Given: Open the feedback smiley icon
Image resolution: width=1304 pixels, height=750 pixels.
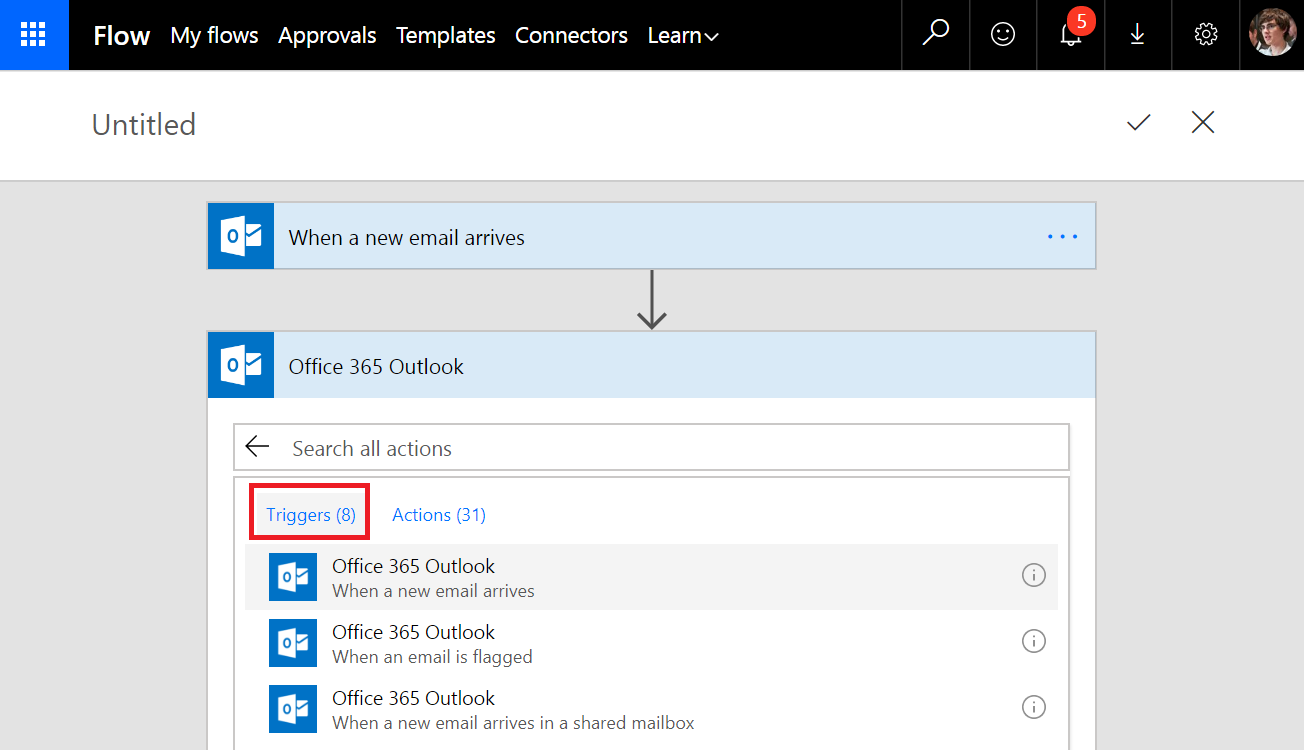Looking at the screenshot, I should [x=1002, y=35].
